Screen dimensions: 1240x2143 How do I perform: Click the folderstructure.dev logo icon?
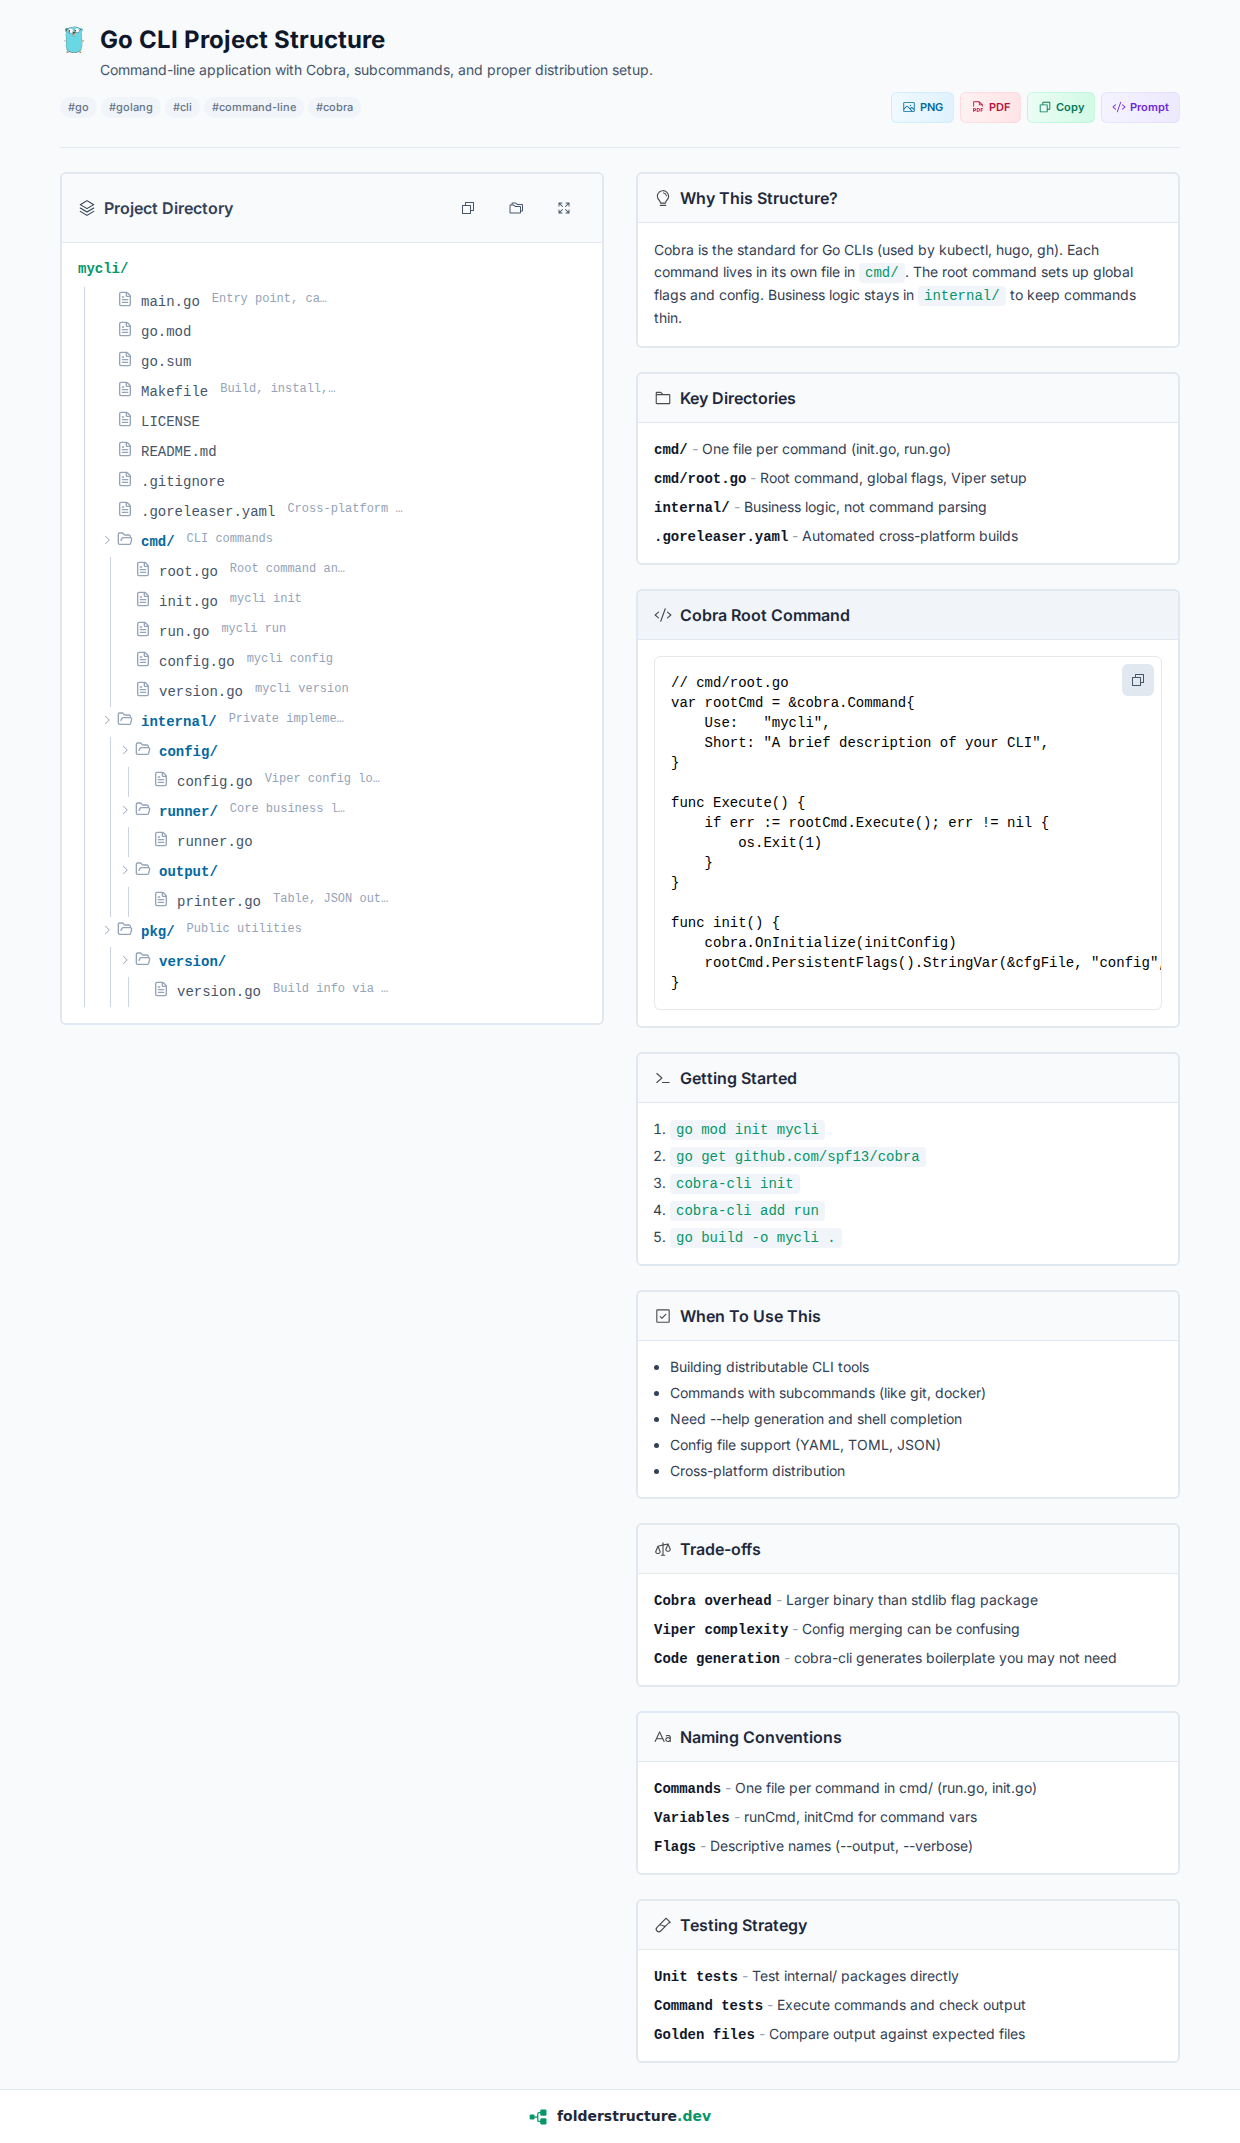point(539,2116)
